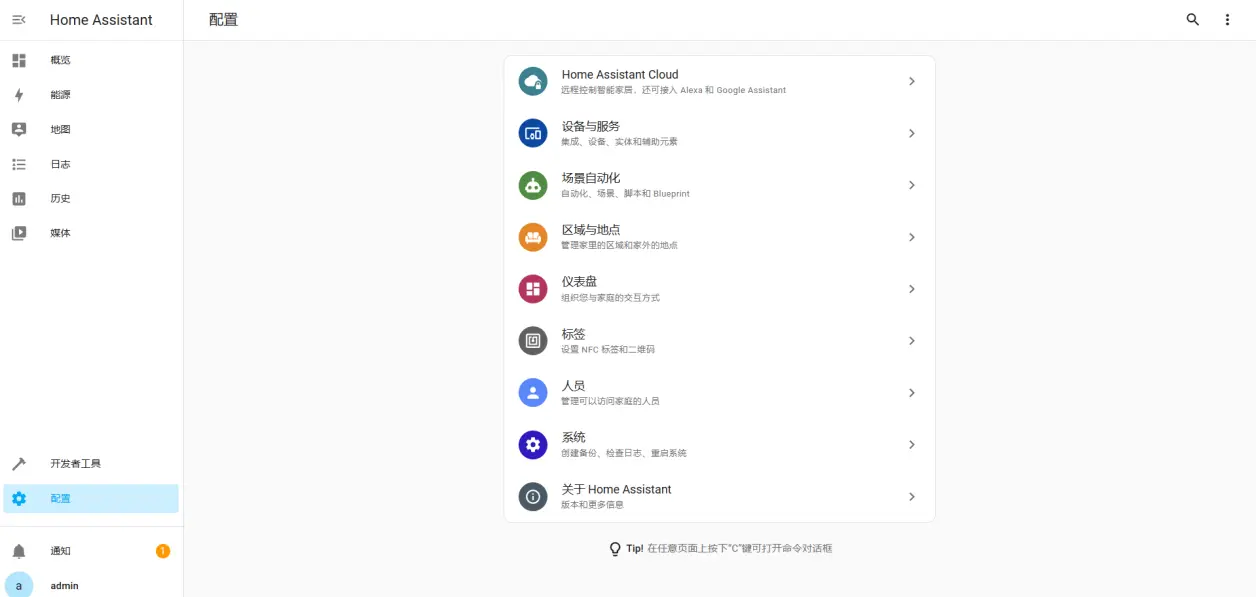1256x597 pixels.
Task: Click the 配置 gear icon in sidebar
Action: click(x=19, y=498)
